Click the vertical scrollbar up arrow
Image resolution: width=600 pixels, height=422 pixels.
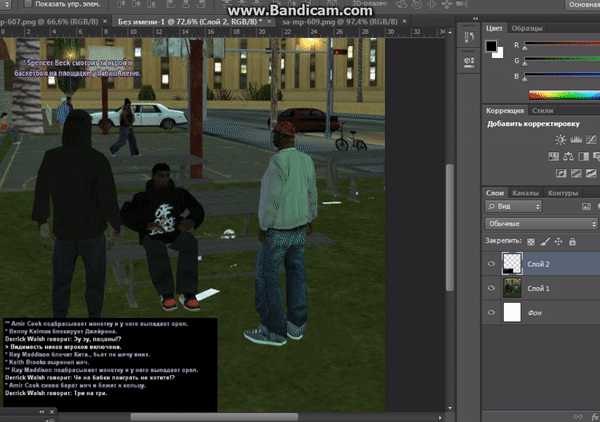[x=450, y=32]
